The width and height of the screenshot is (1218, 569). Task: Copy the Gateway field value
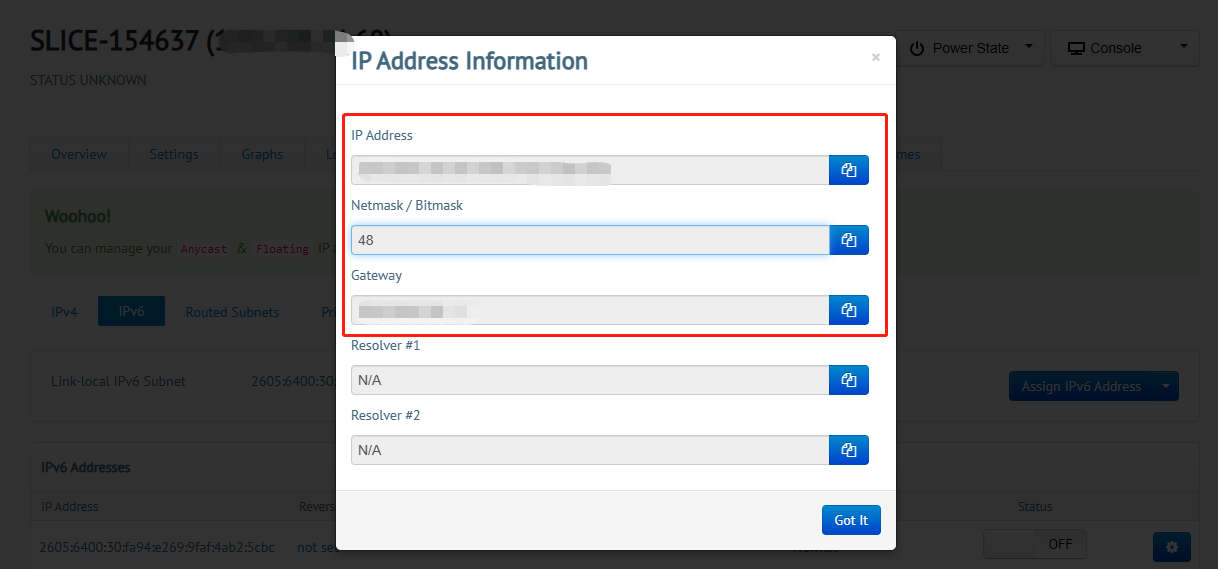coord(849,310)
